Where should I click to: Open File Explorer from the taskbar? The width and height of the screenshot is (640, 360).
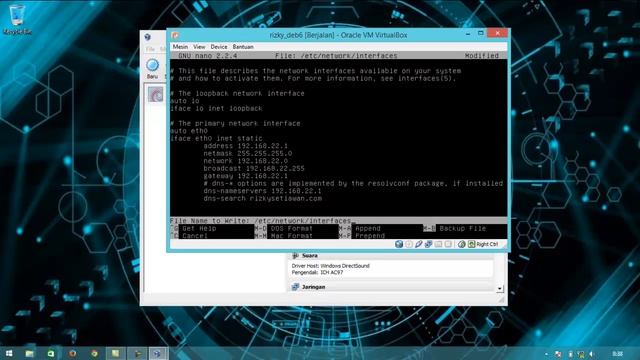coord(29,353)
